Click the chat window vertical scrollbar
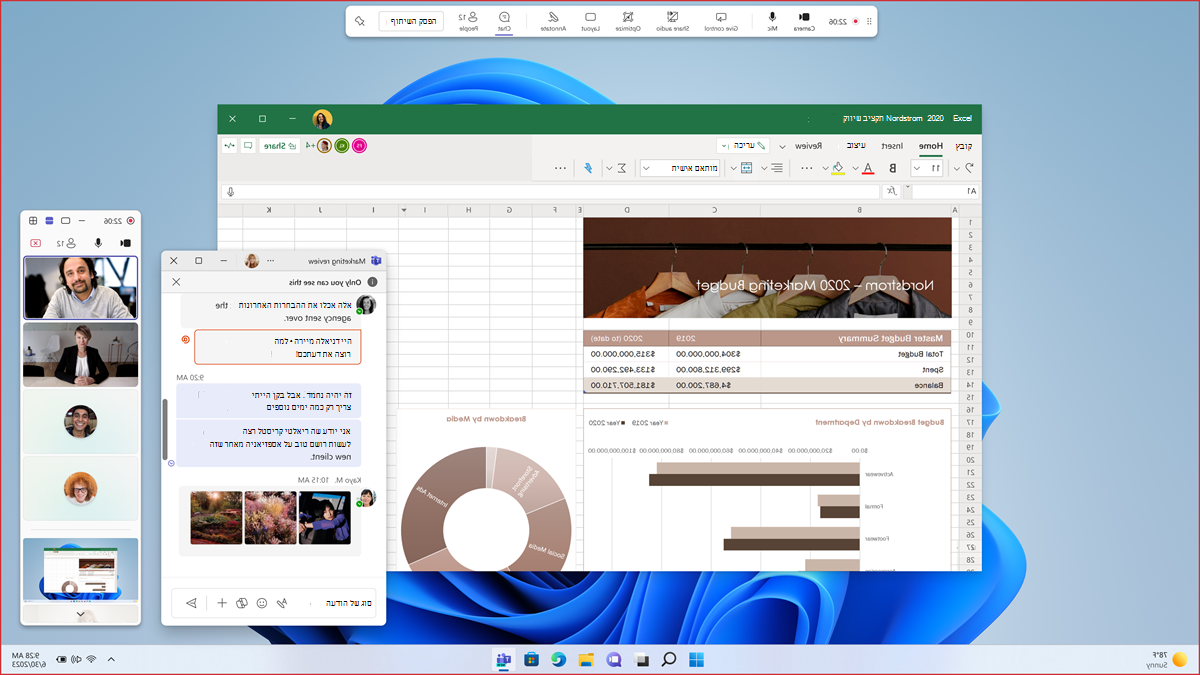Viewport: 1200px width, 675px height. [x=166, y=430]
